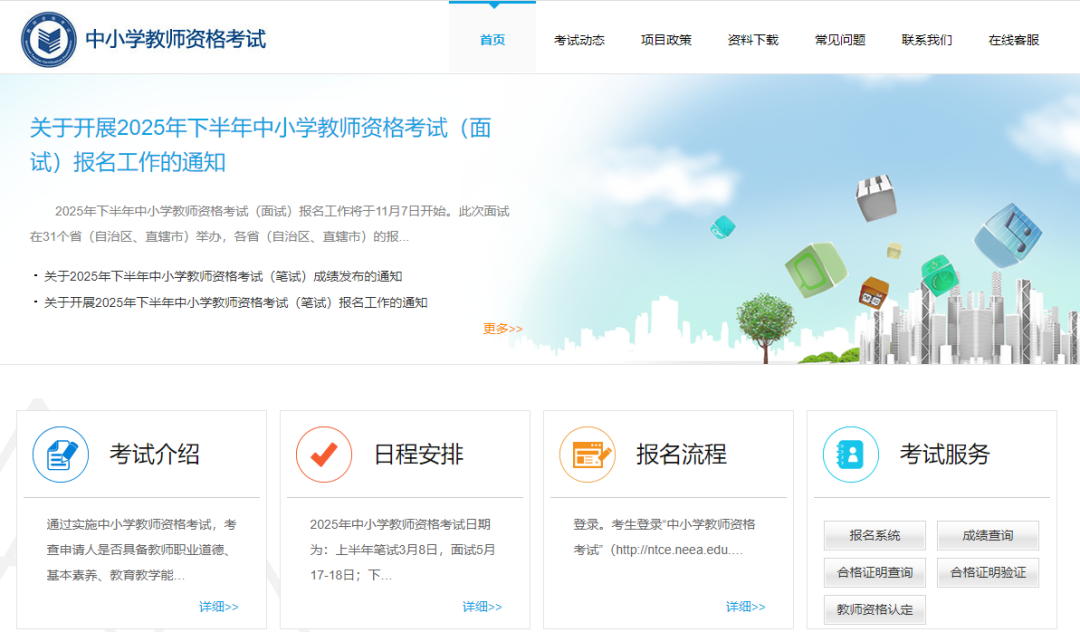
Task: Open the 考试动态 menu
Action: (x=580, y=39)
